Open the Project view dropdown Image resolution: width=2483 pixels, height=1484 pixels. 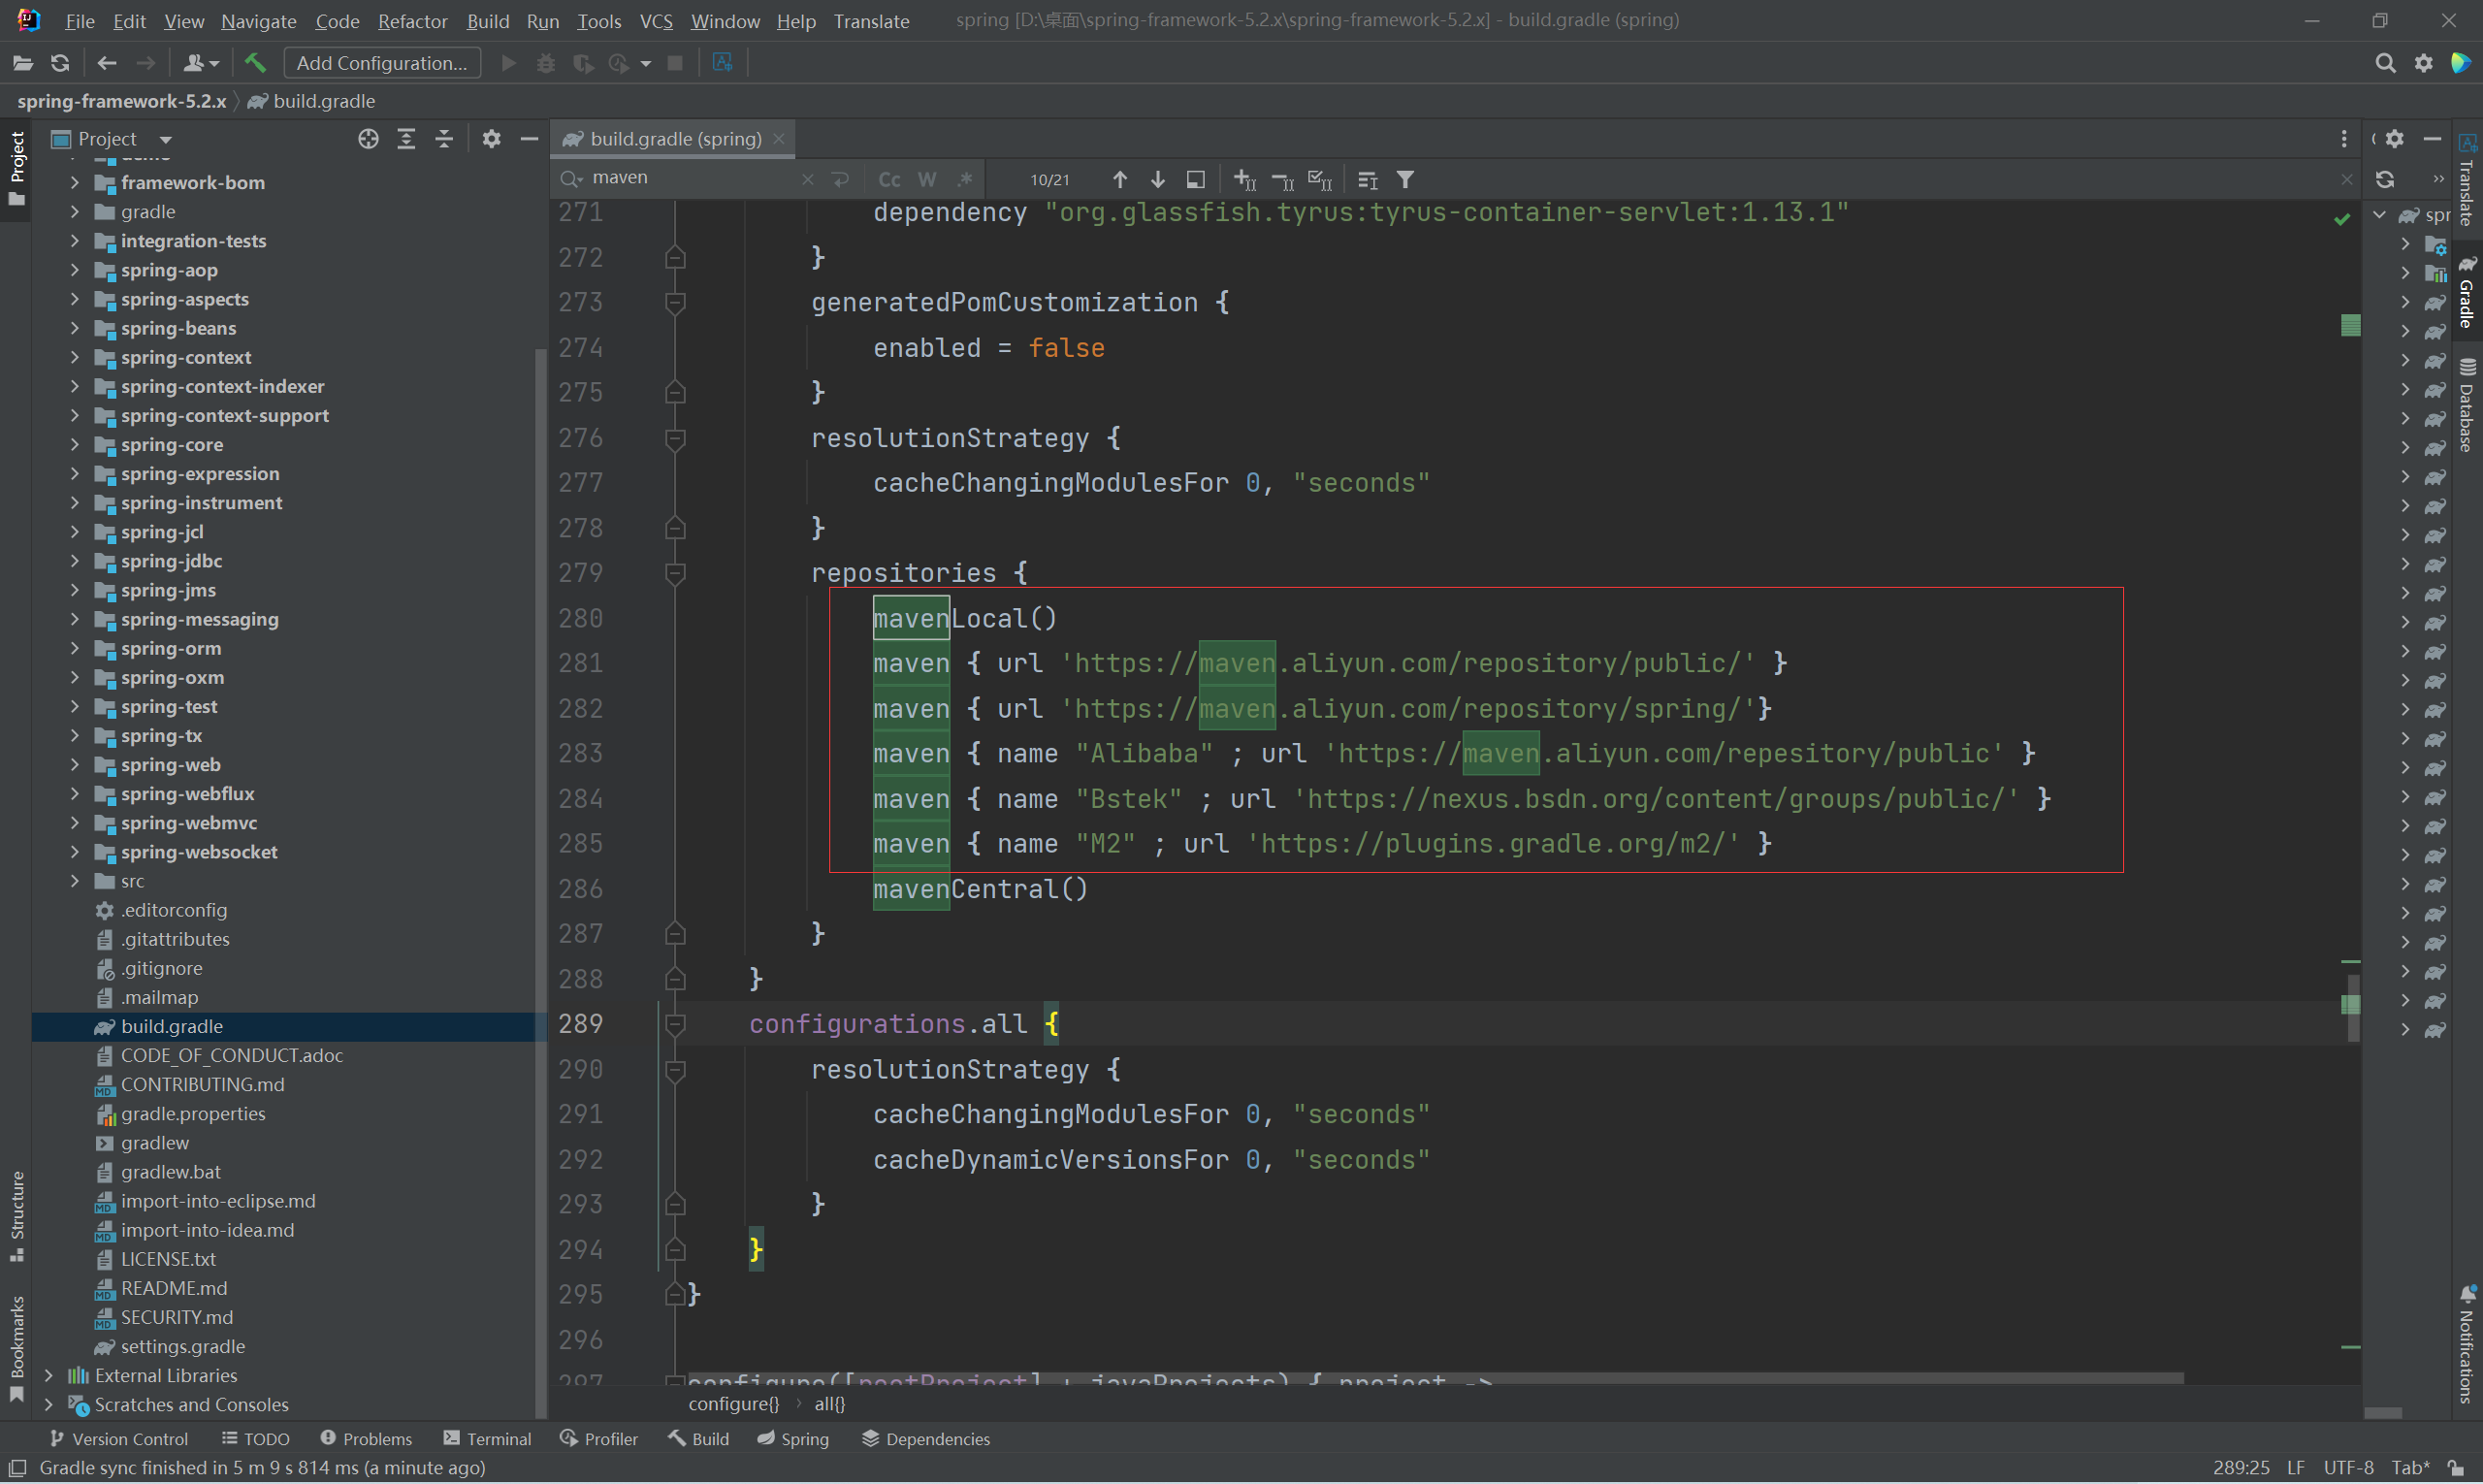[166, 139]
